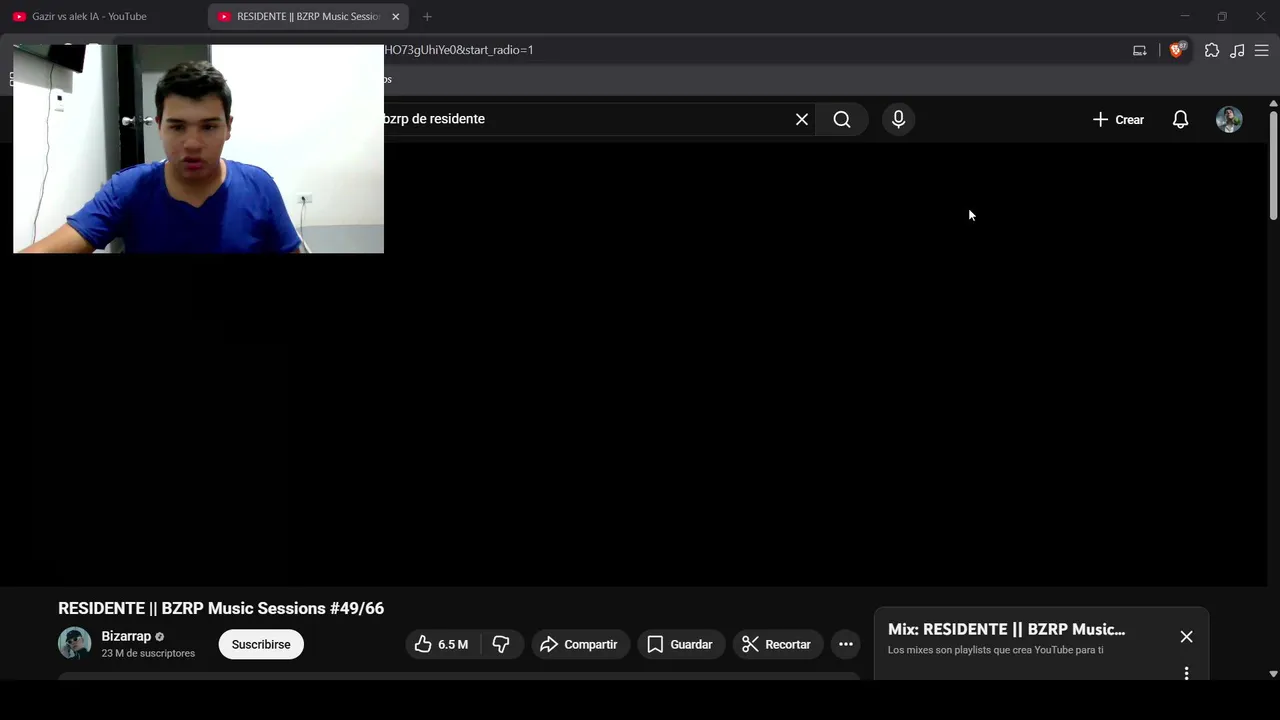Open the browser extensions puzzle icon
The image size is (1280, 720).
(1212, 50)
